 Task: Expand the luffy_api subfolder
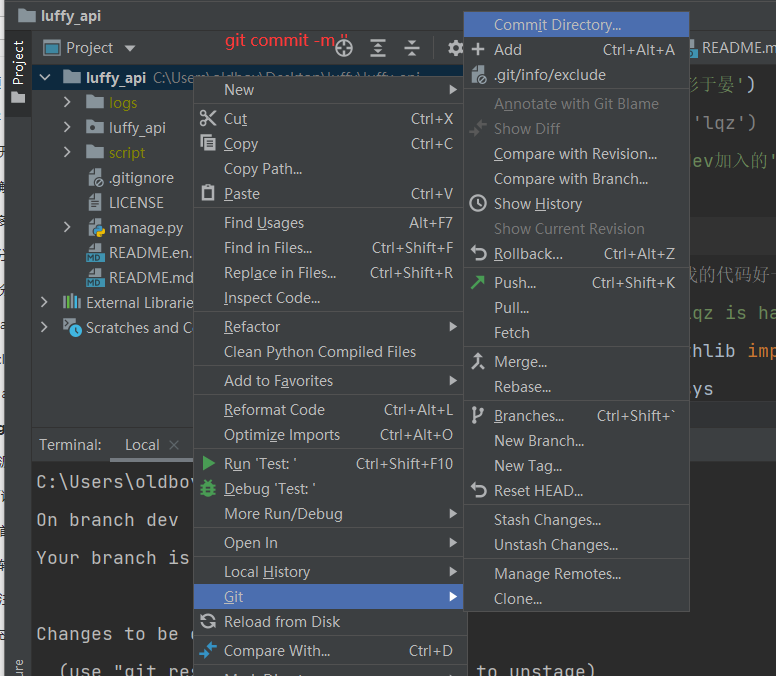point(67,127)
